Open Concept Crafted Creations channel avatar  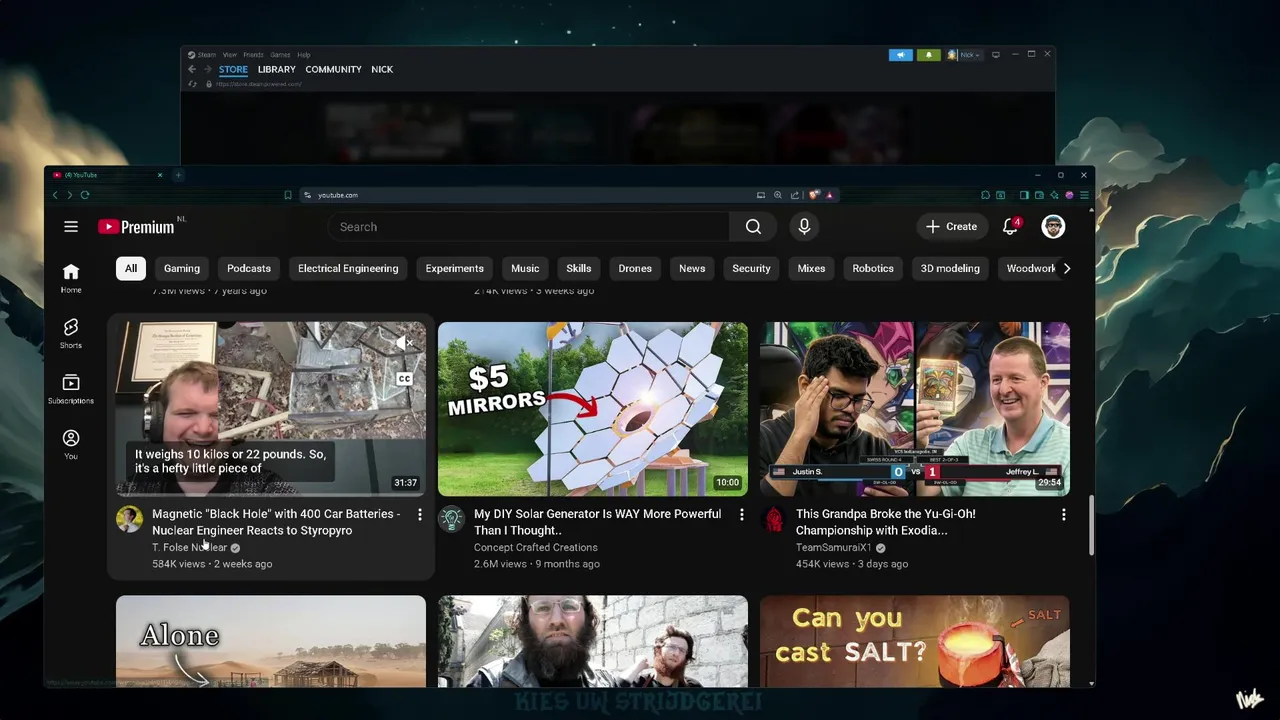click(x=451, y=519)
